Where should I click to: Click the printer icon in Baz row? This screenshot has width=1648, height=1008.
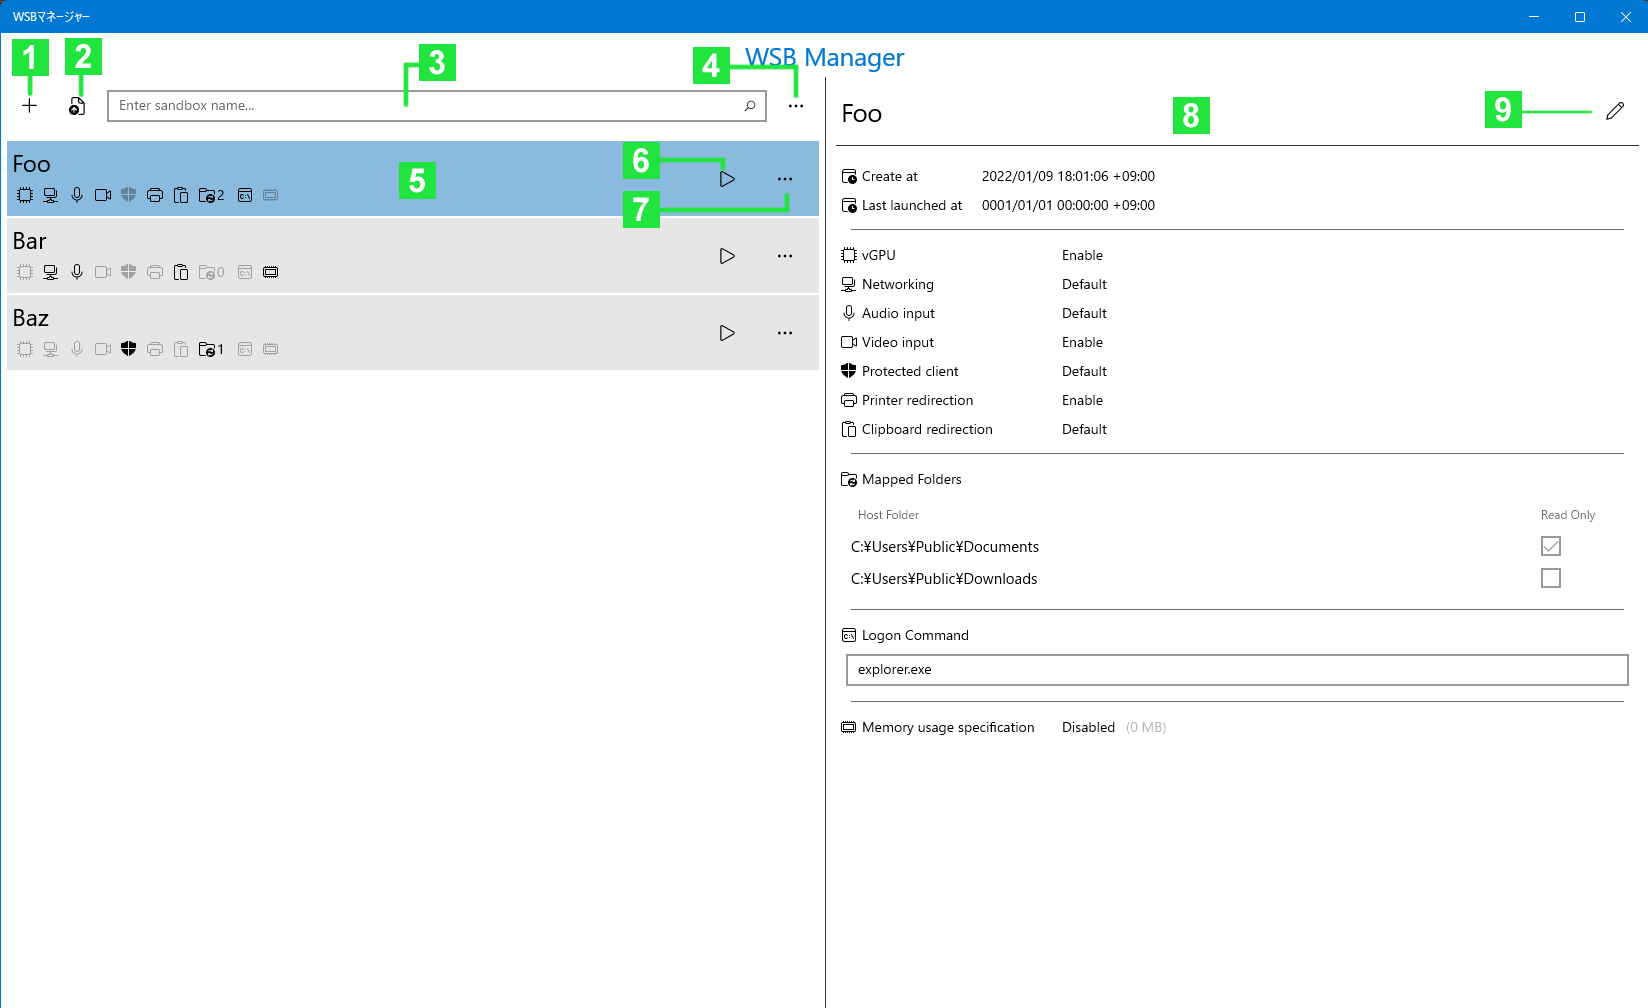(155, 349)
